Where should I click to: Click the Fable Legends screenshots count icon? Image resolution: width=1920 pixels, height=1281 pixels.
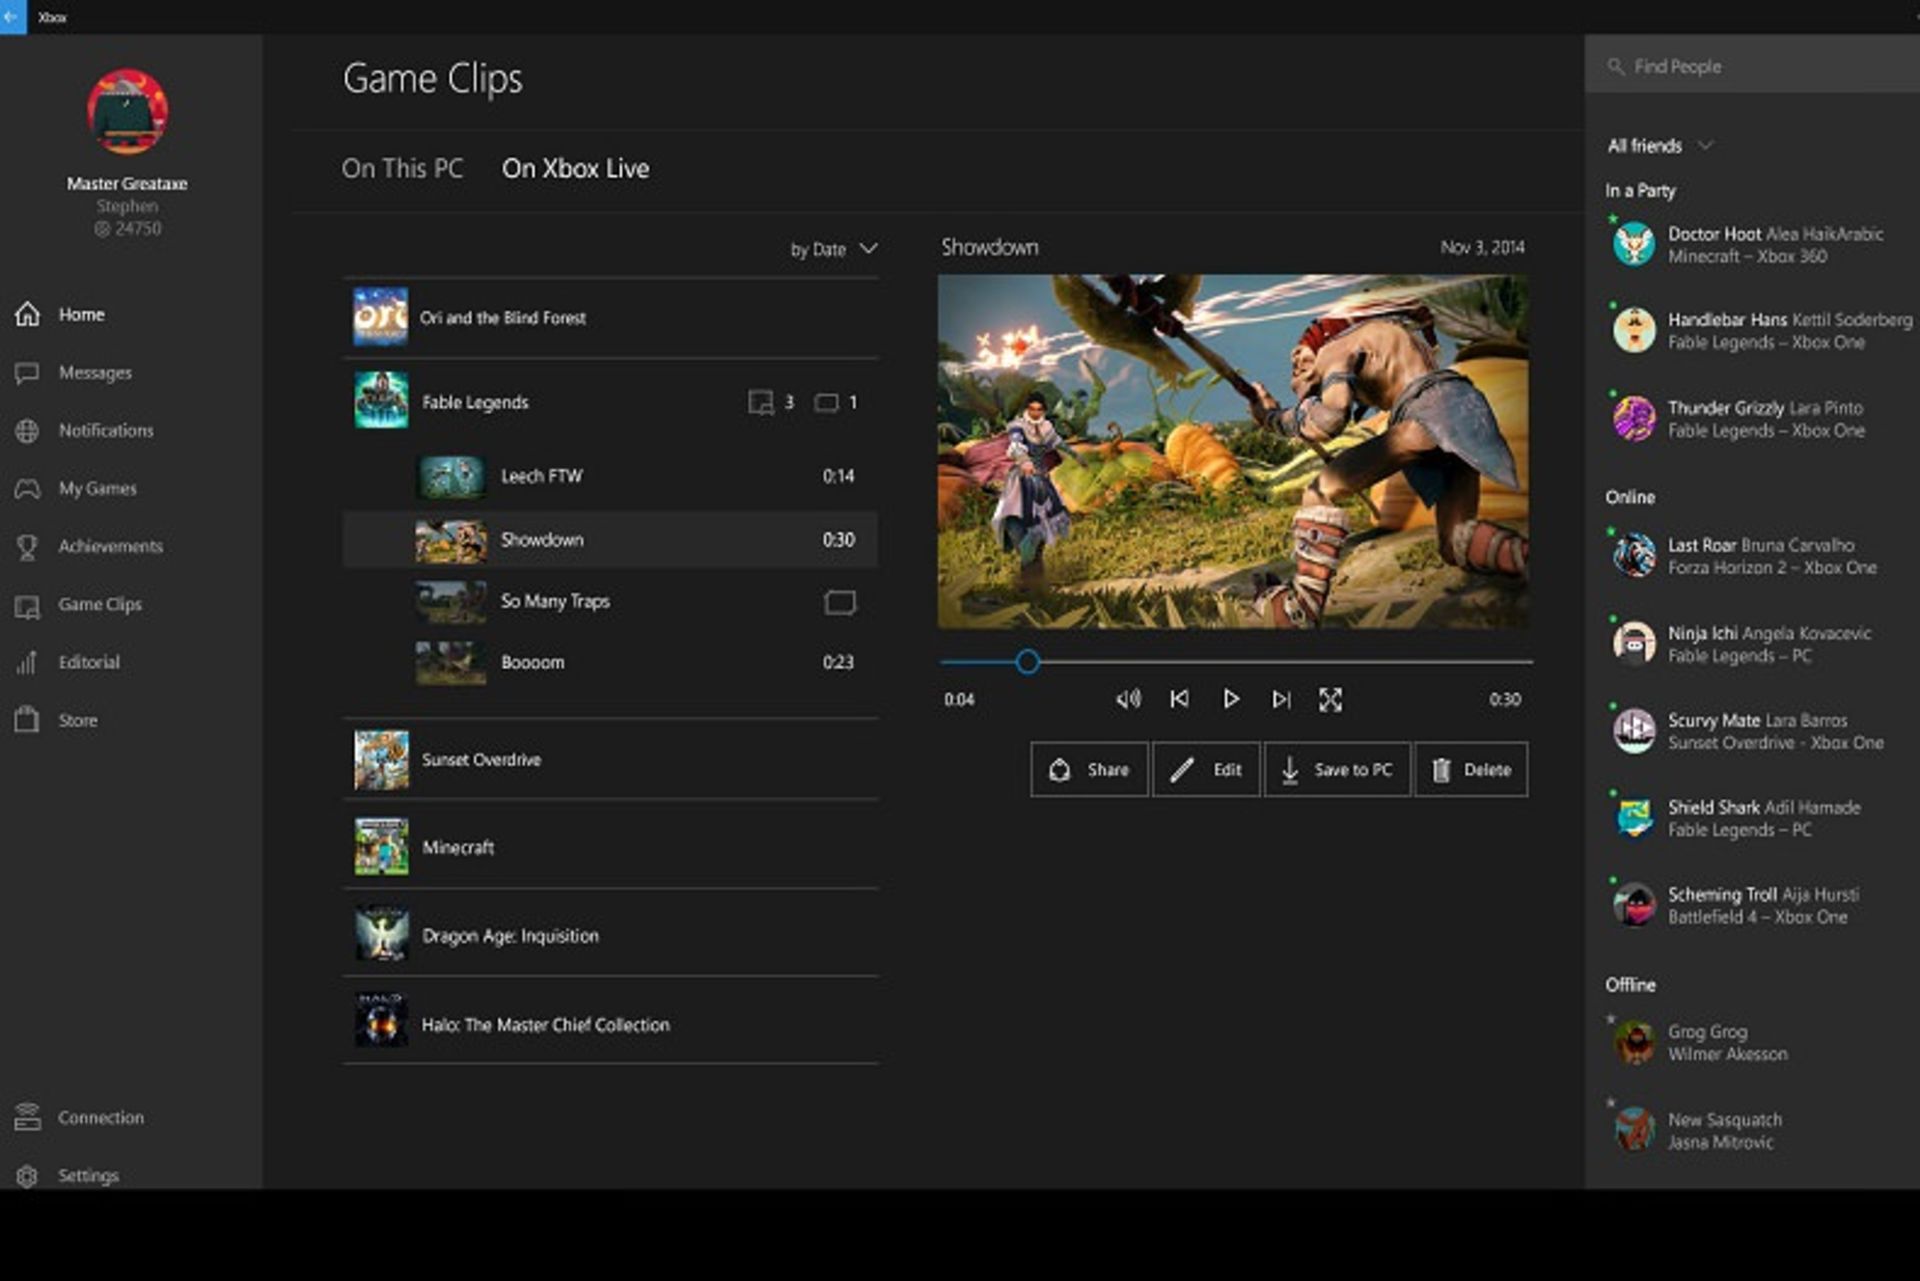pos(826,402)
